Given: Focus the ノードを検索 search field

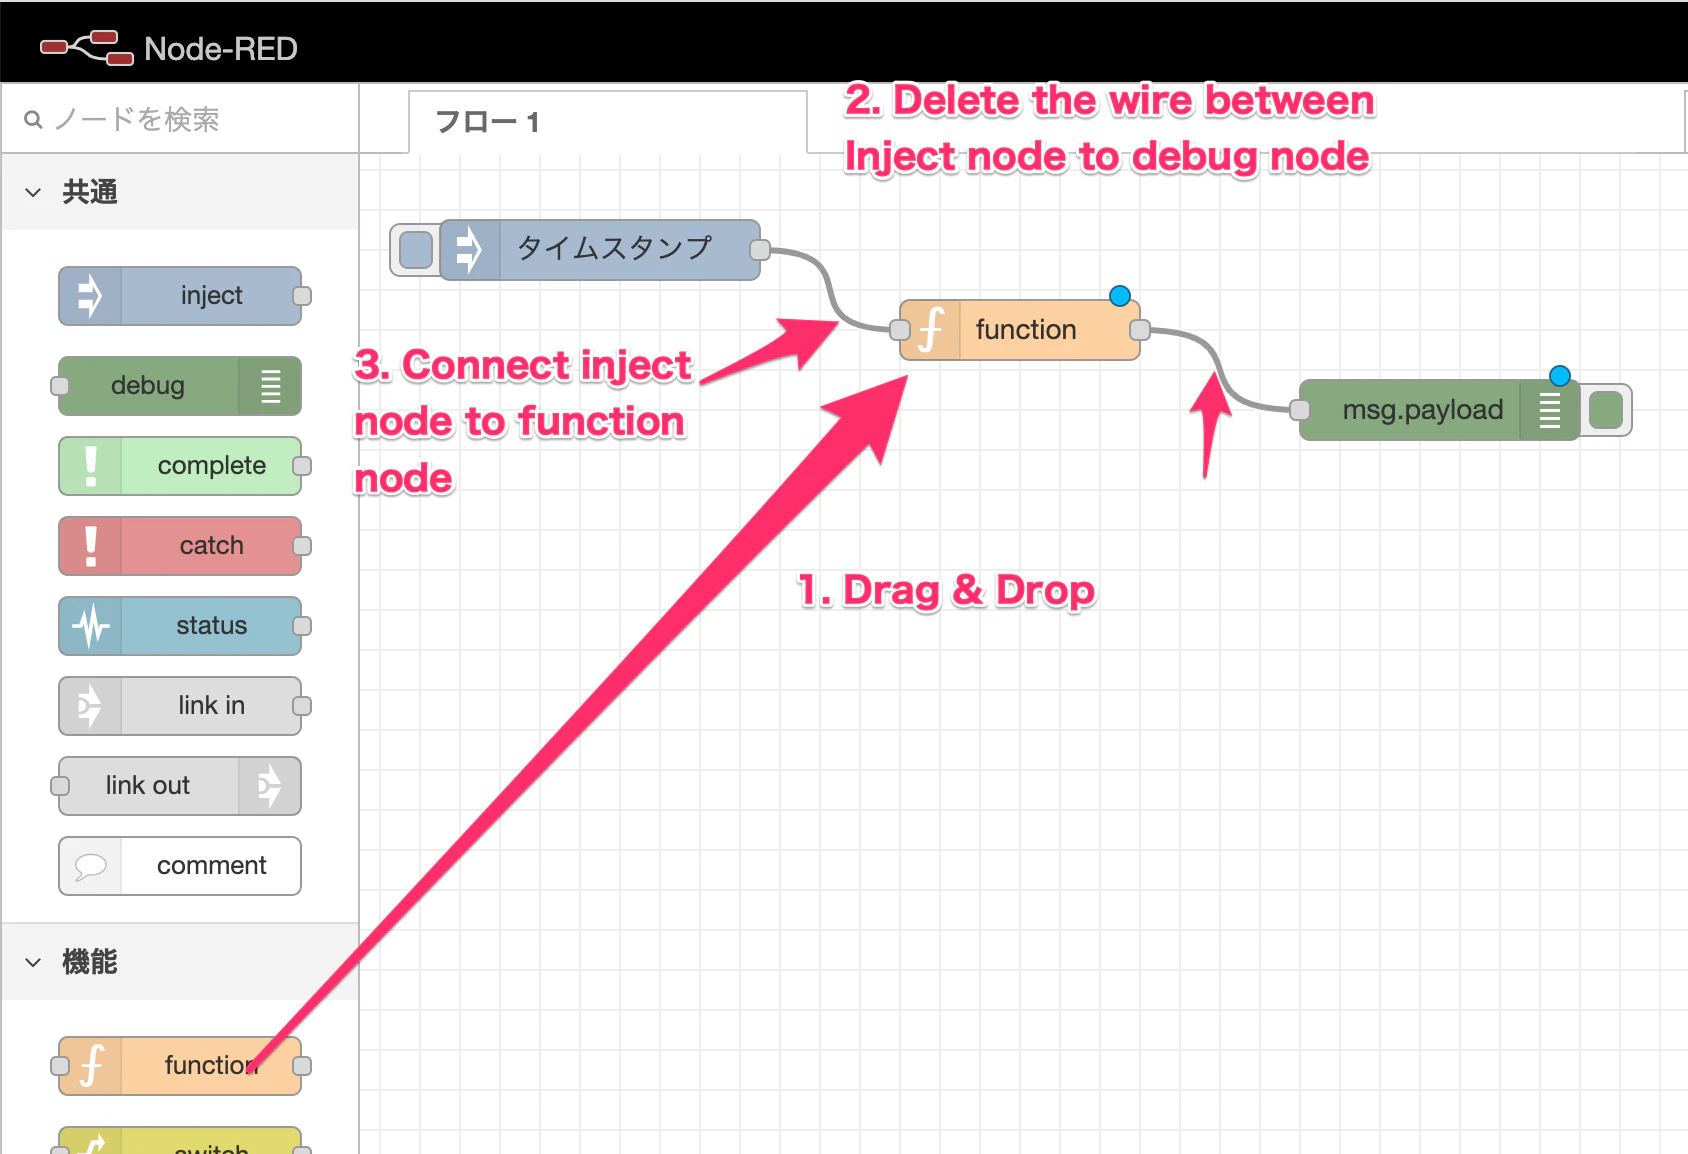Looking at the screenshot, I should (x=180, y=119).
